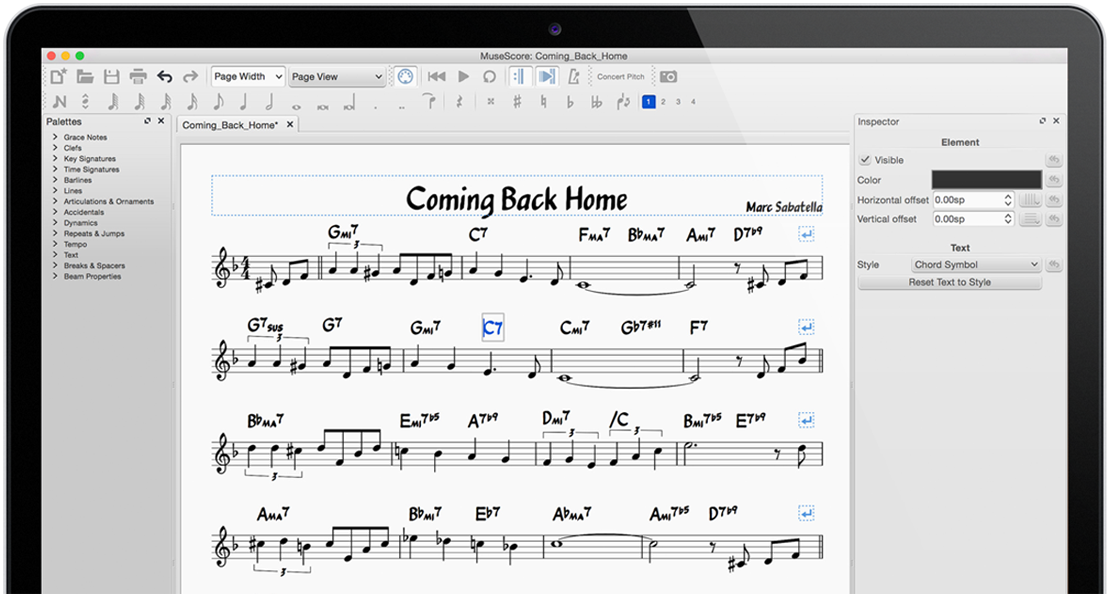This screenshot has width=1110, height=594.
Task: Click the Color swatch in Inspector
Action: 985,179
